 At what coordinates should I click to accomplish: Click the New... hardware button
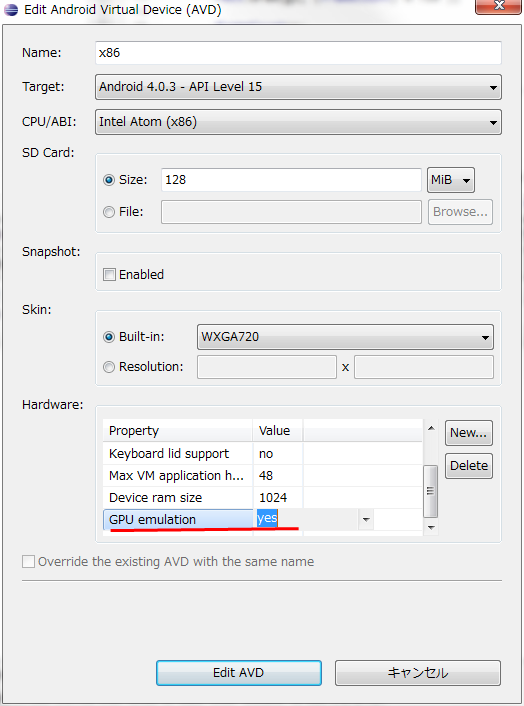point(469,433)
